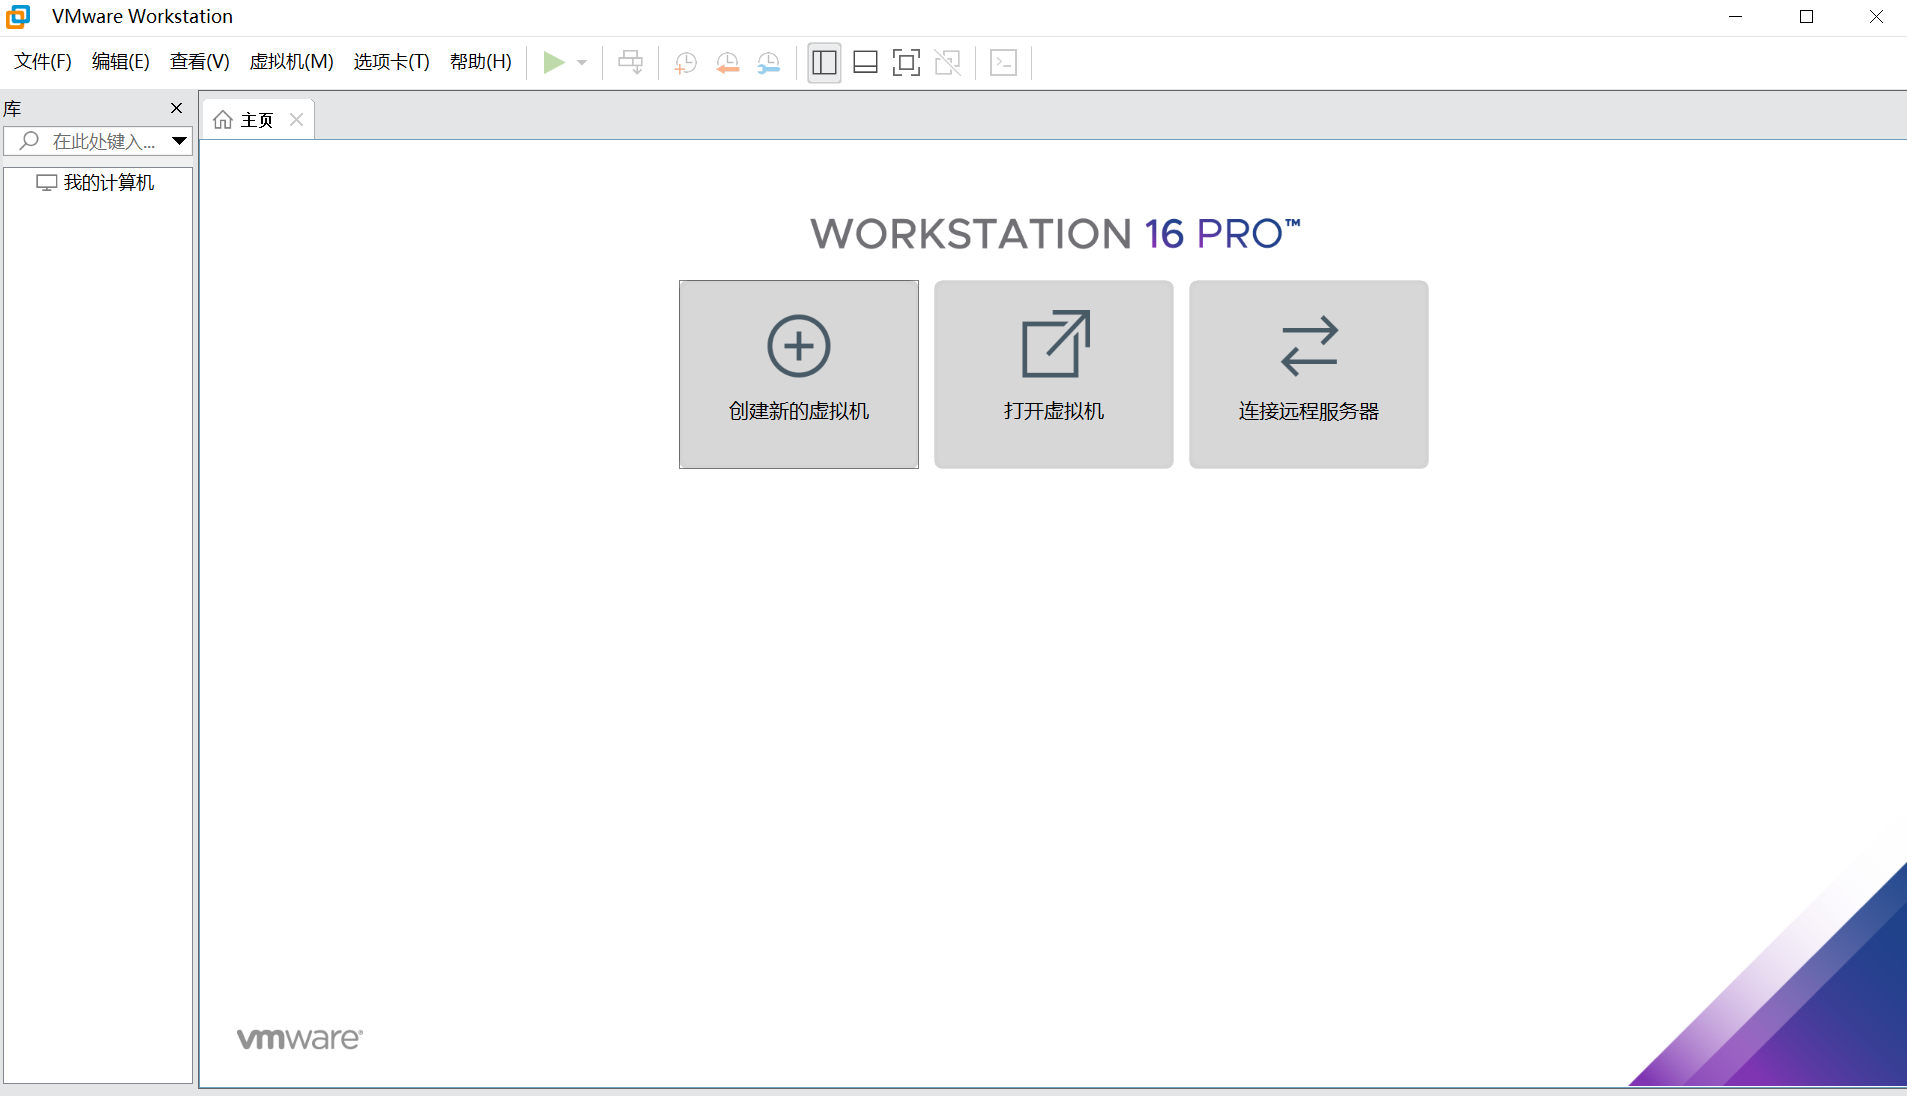
Task: Select 我的计算机 in library tree
Action: [x=109, y=183]
